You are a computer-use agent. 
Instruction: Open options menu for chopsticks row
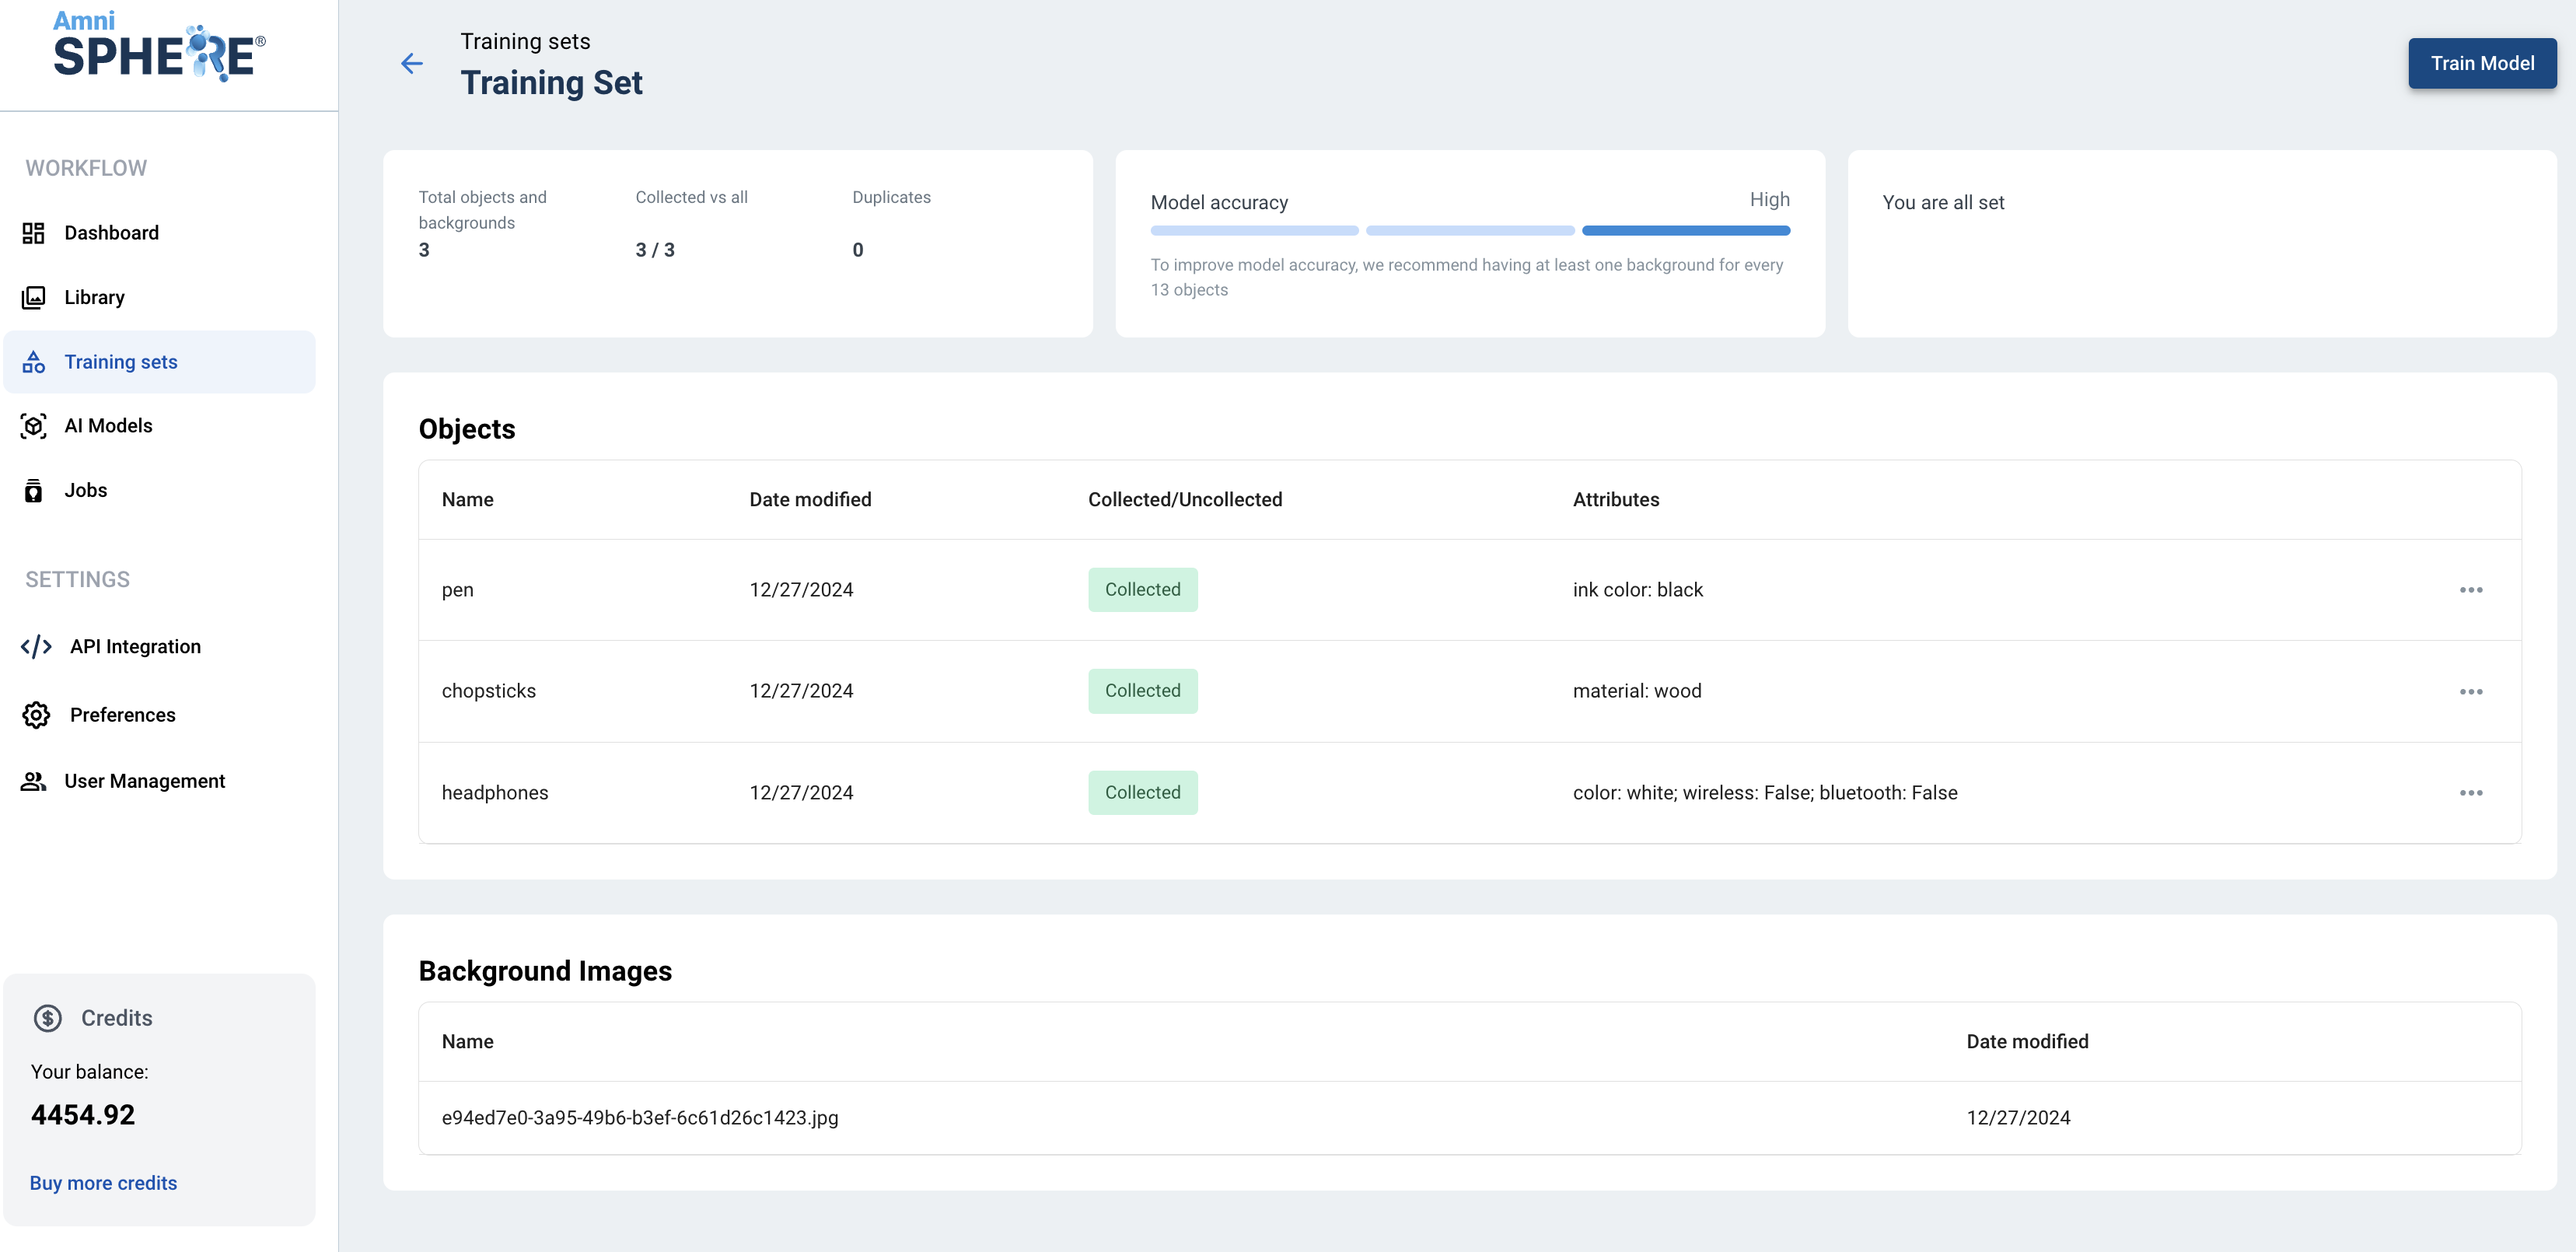click(x=2470, y=692)
